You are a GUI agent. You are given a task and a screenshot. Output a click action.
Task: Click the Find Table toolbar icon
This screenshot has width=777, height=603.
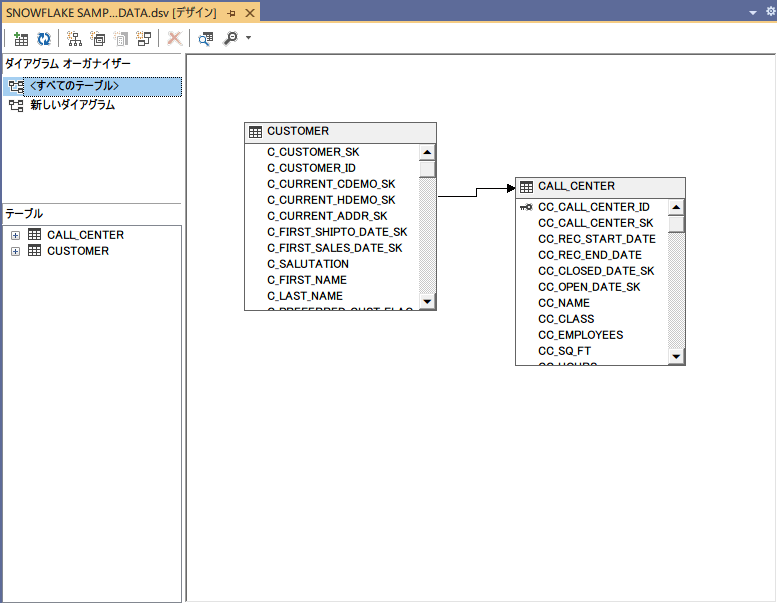click(205, 39)
